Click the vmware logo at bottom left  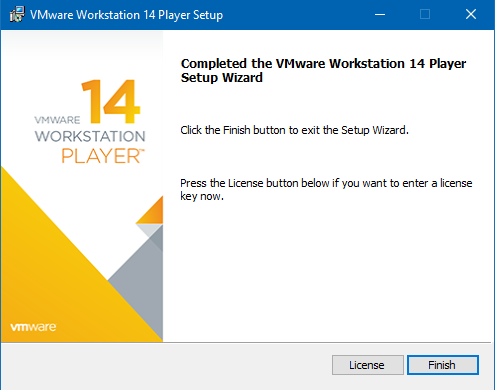[33, 327]
